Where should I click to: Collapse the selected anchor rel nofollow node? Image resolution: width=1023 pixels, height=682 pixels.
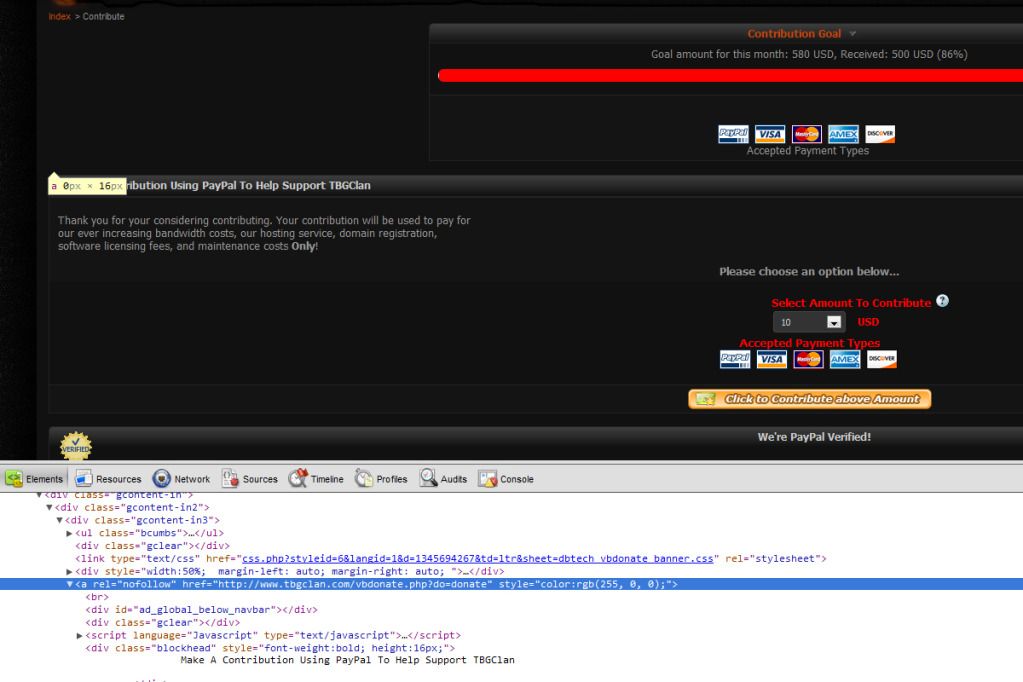pyautogui.click(x=69, y=584)
